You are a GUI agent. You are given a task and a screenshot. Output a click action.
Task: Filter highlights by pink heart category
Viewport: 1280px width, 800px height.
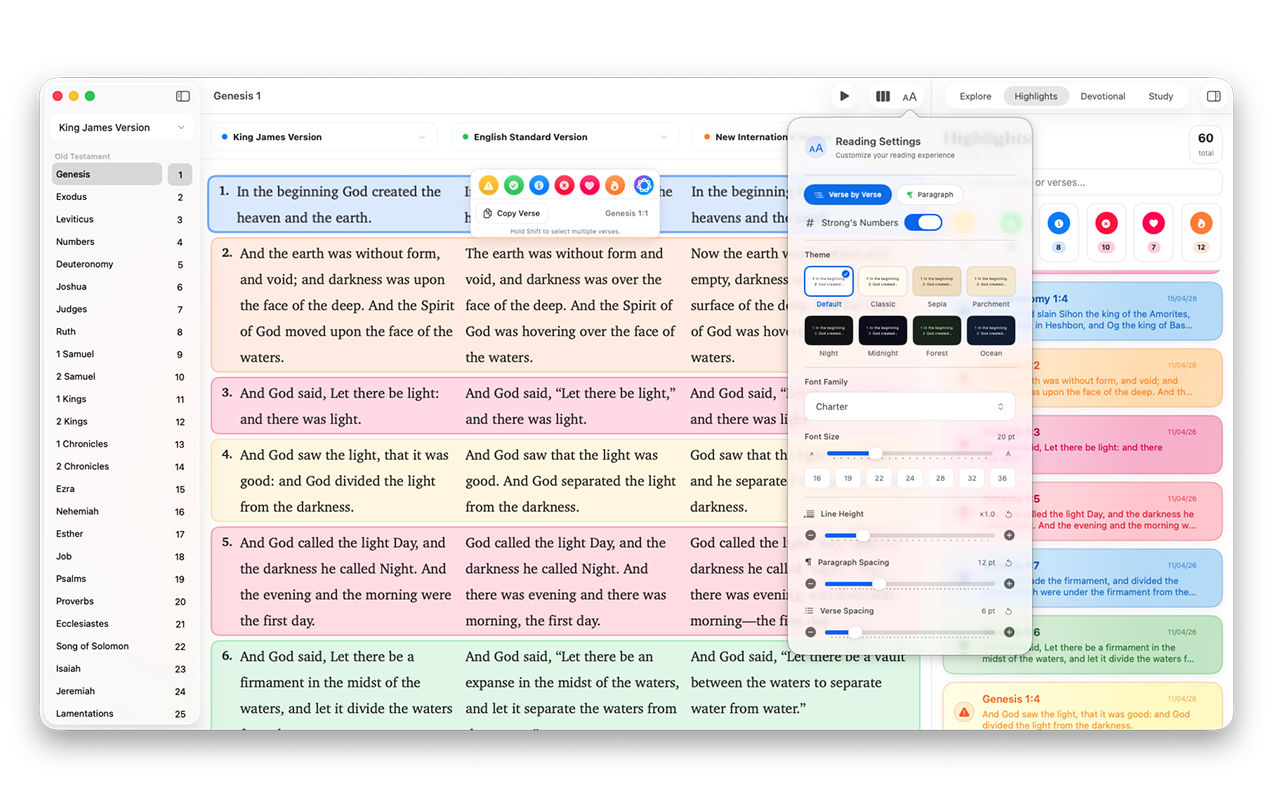pyautogui.click(x=1154, y=231)
